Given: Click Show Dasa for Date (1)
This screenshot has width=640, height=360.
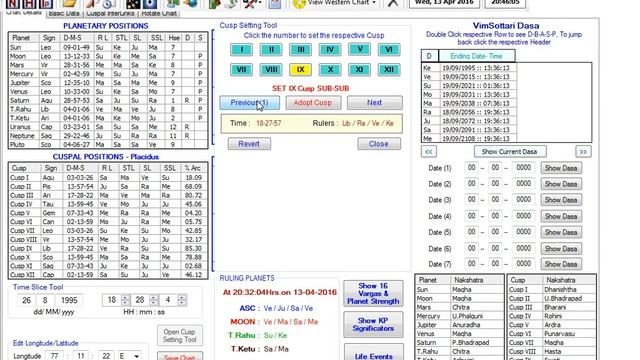Looking at the screenshot, I should tap(561, 168).
